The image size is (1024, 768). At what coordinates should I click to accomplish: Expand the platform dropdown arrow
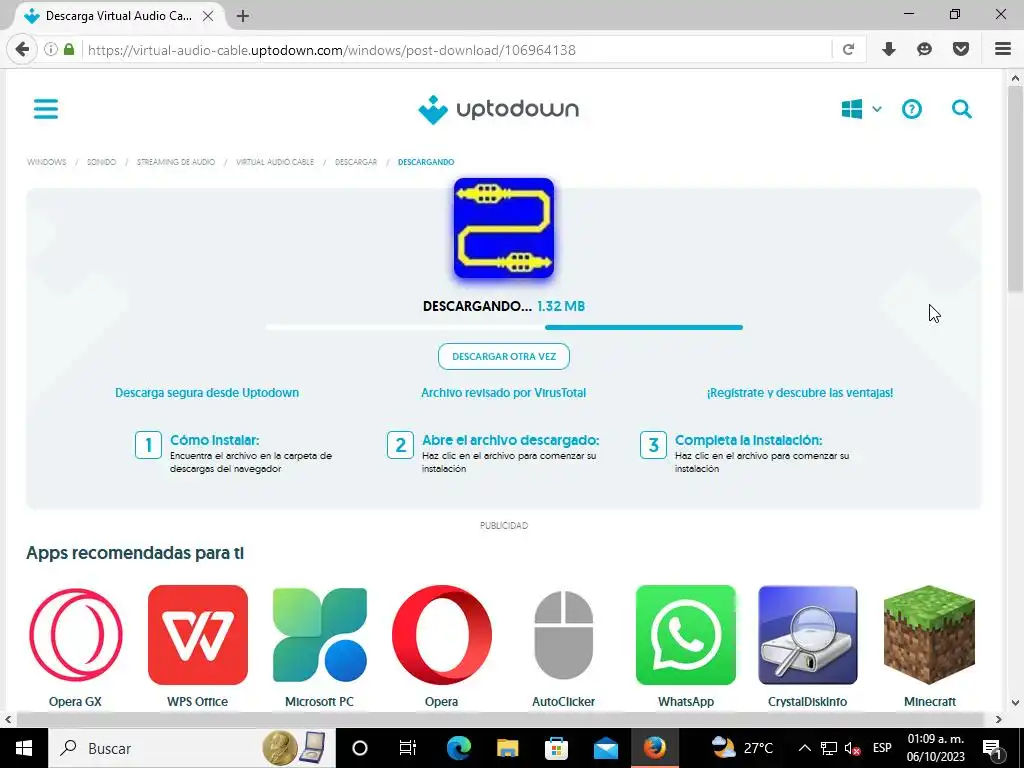(877, 109)
